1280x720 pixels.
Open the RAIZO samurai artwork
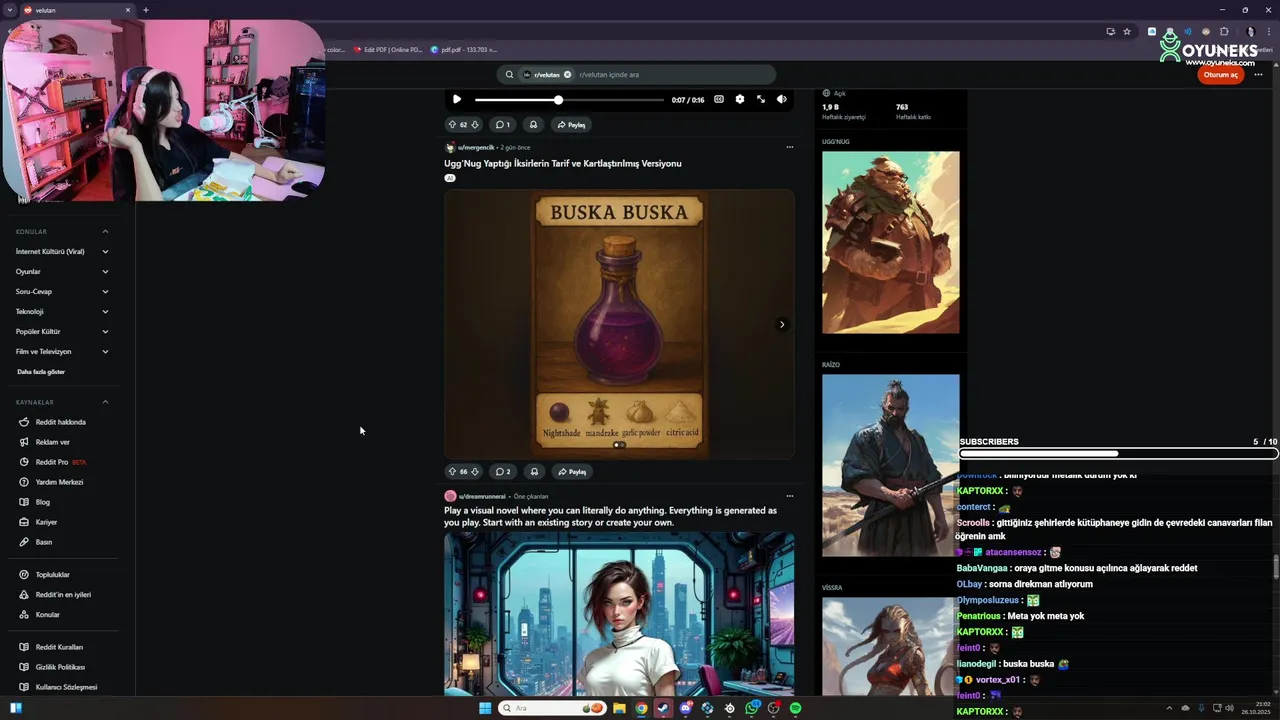(x=890, y=465)
